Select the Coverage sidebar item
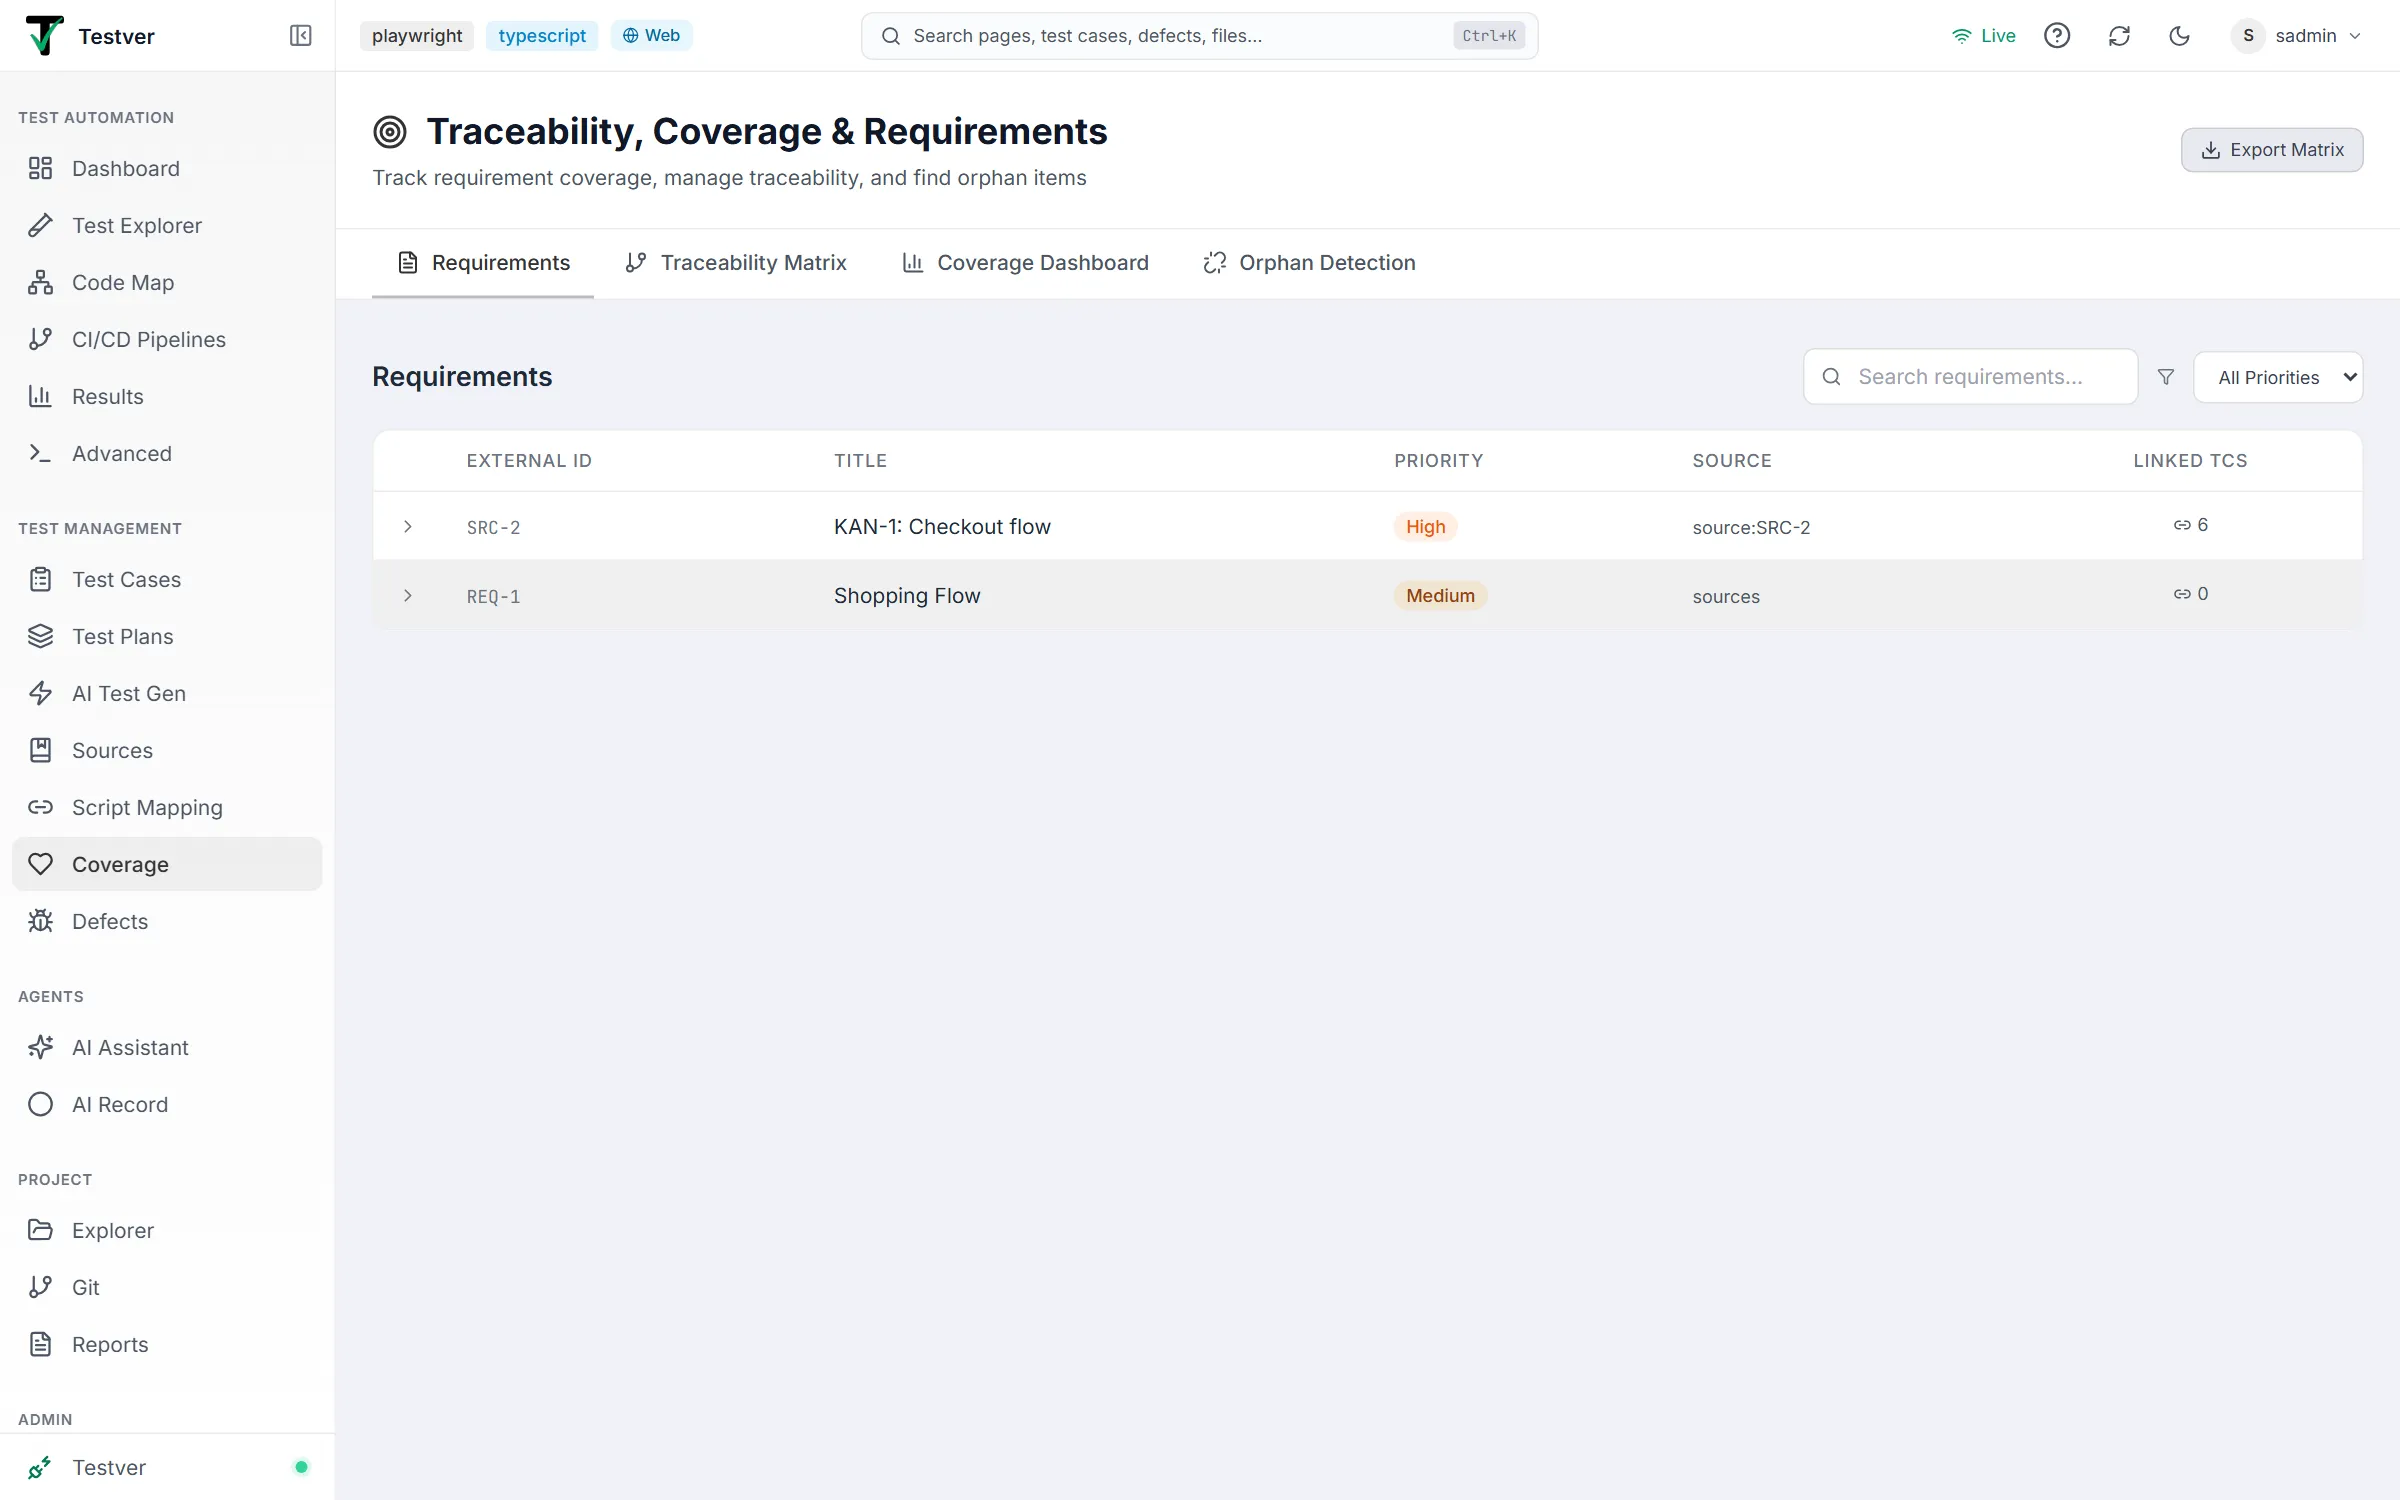Screen dimensions: 2400x1500 coord(167,864)
